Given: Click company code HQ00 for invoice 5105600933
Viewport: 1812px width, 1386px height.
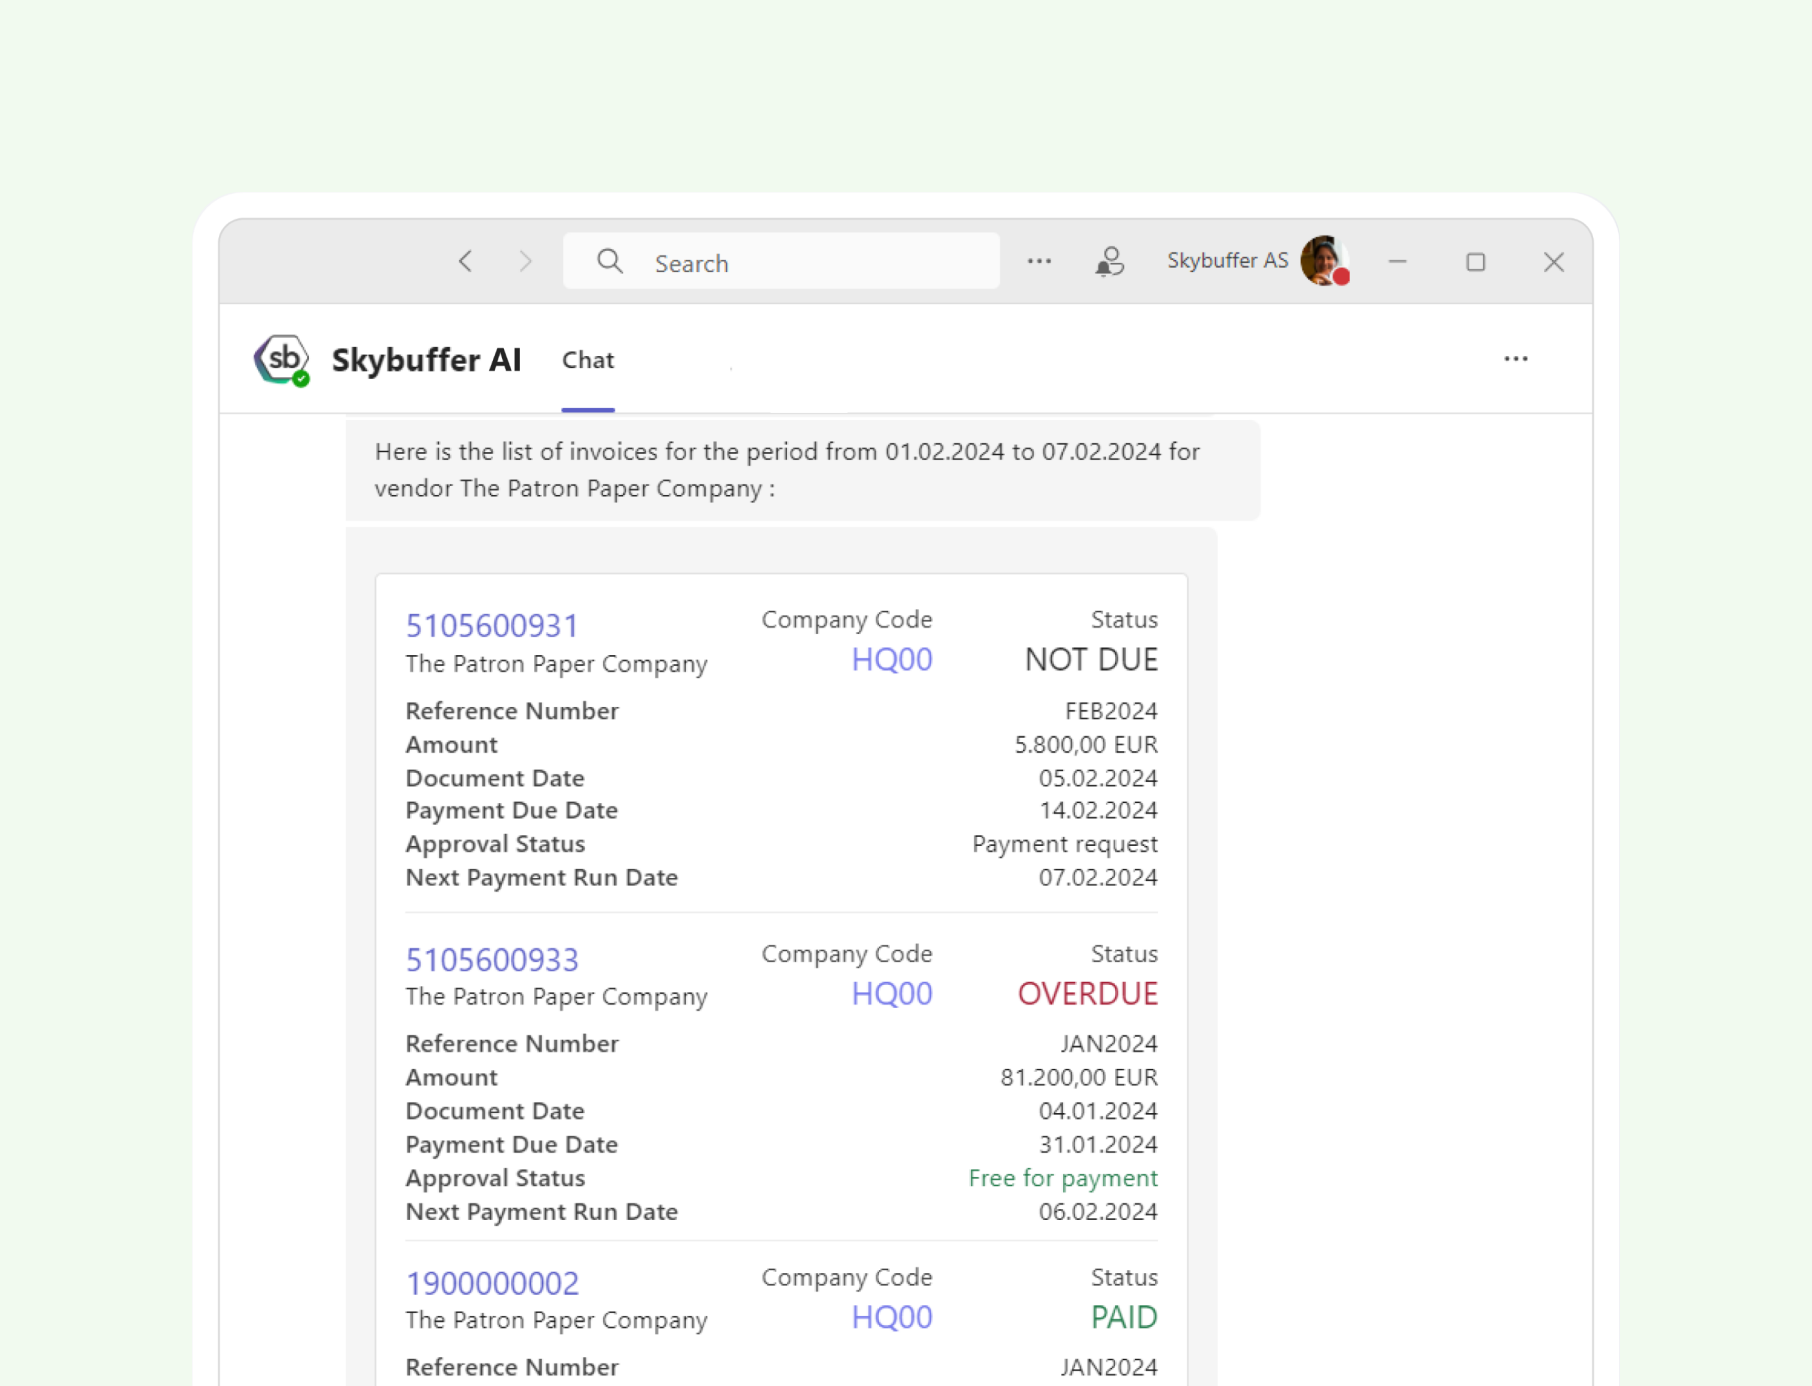Looking at the screenshot, I should (x=891, y=994).
